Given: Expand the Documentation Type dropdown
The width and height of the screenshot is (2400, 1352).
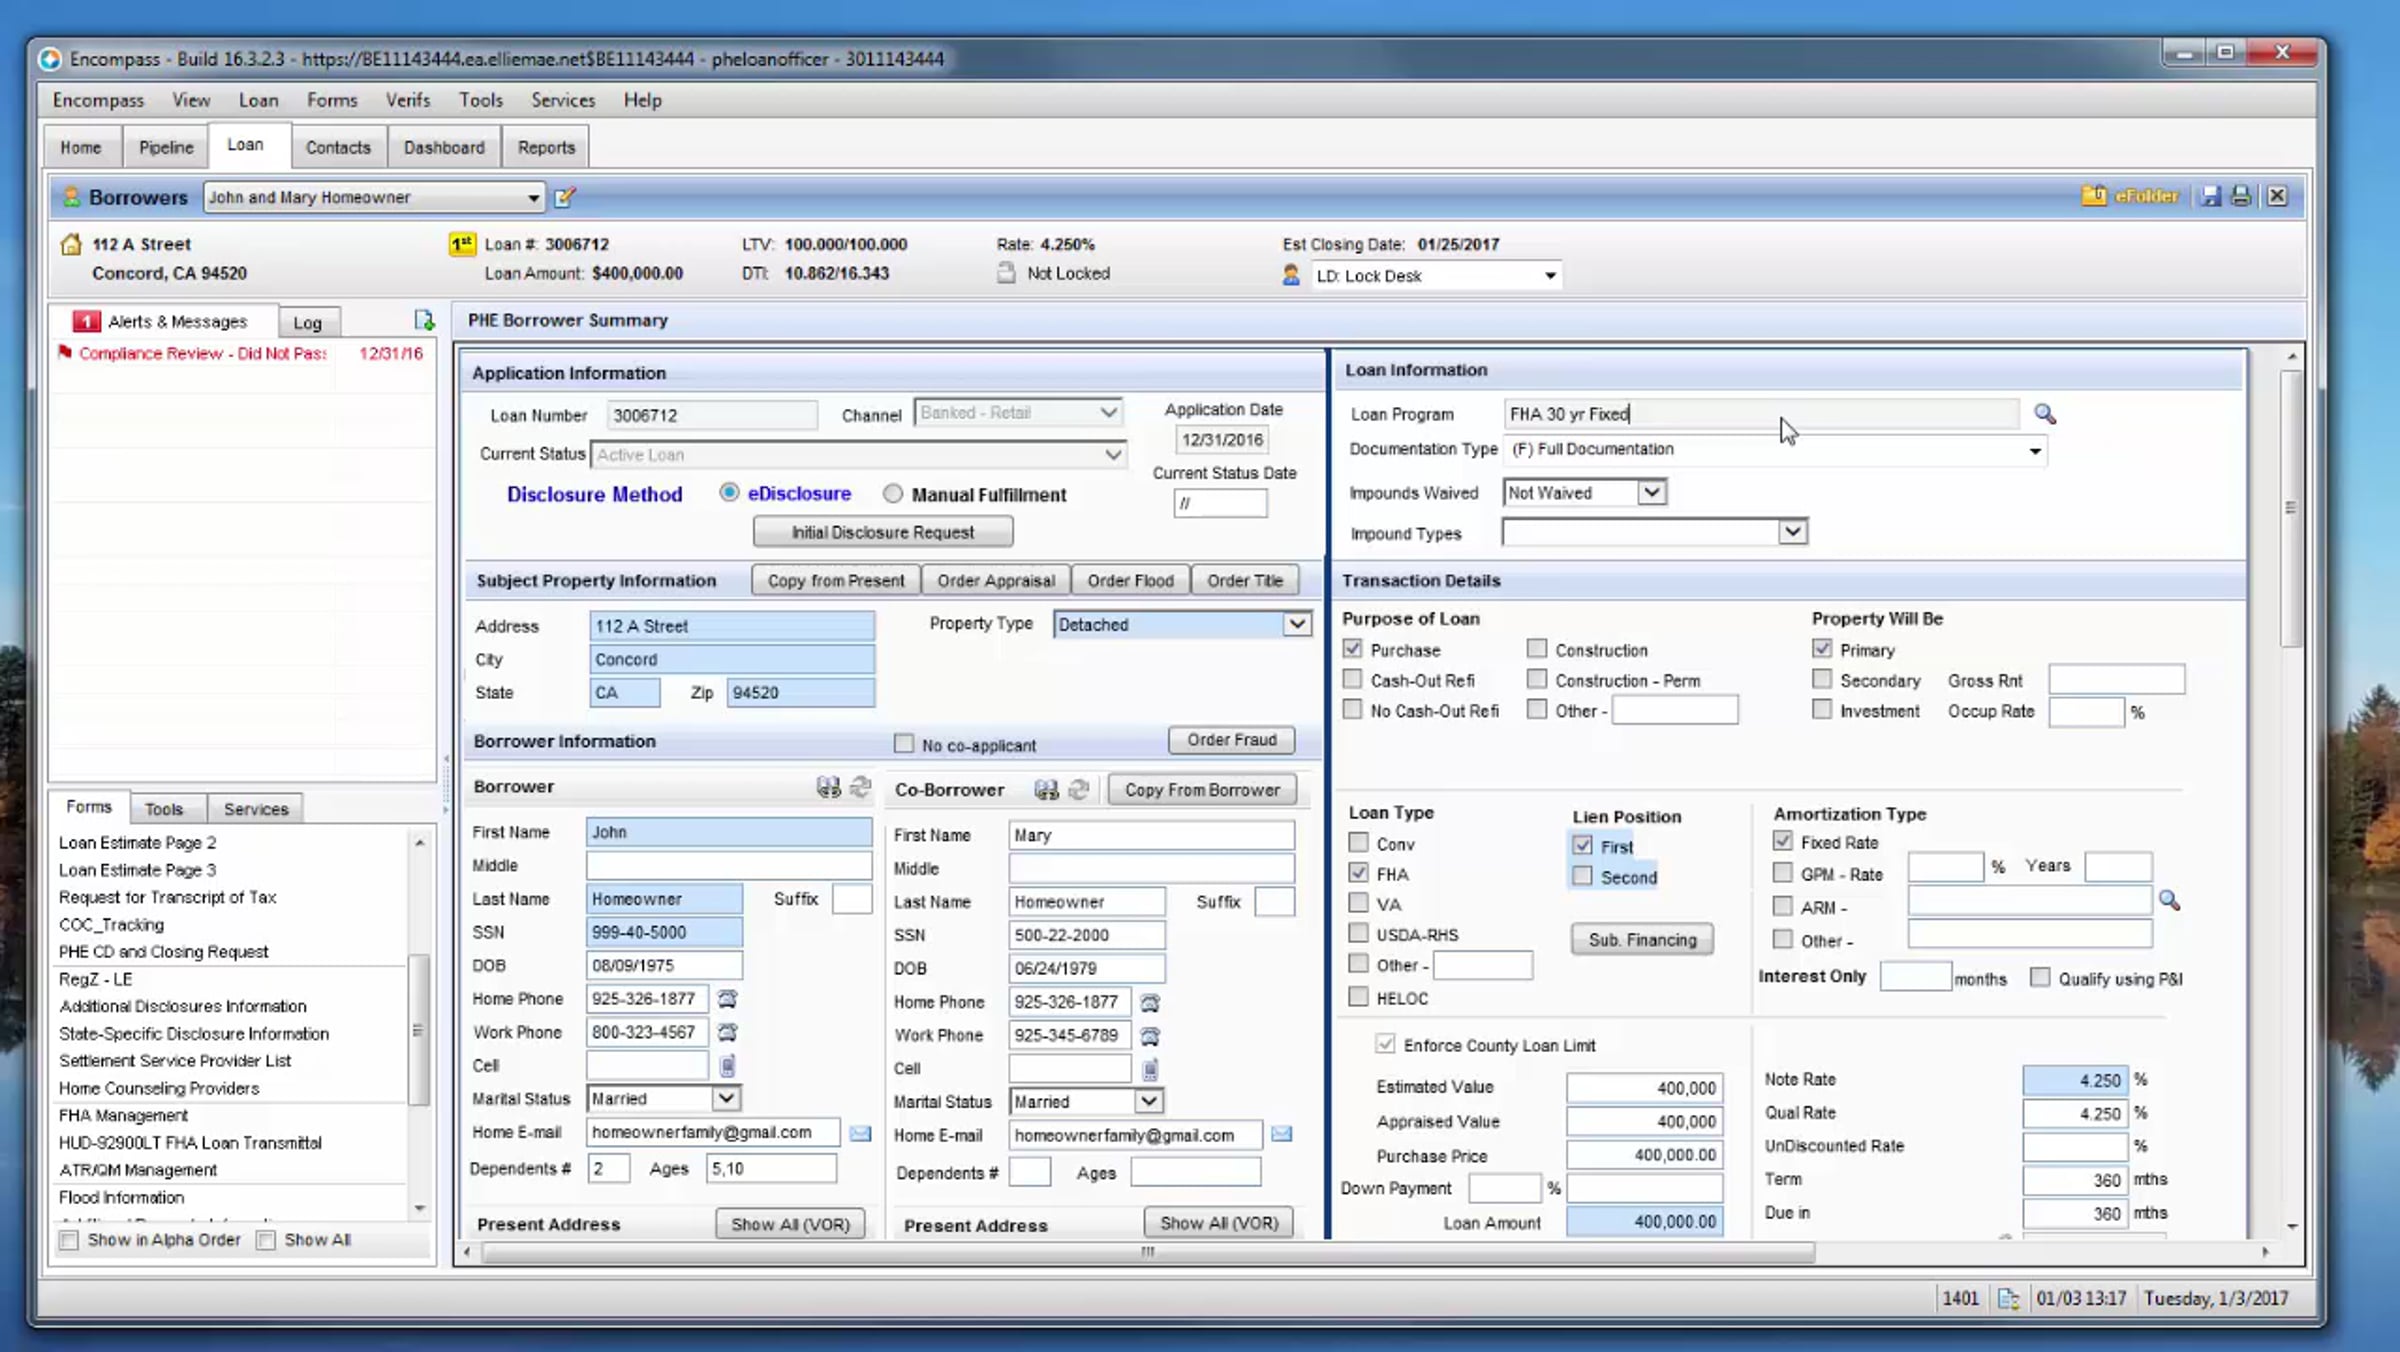Looking at the screenshot, I should click(x=2035, y=451).
